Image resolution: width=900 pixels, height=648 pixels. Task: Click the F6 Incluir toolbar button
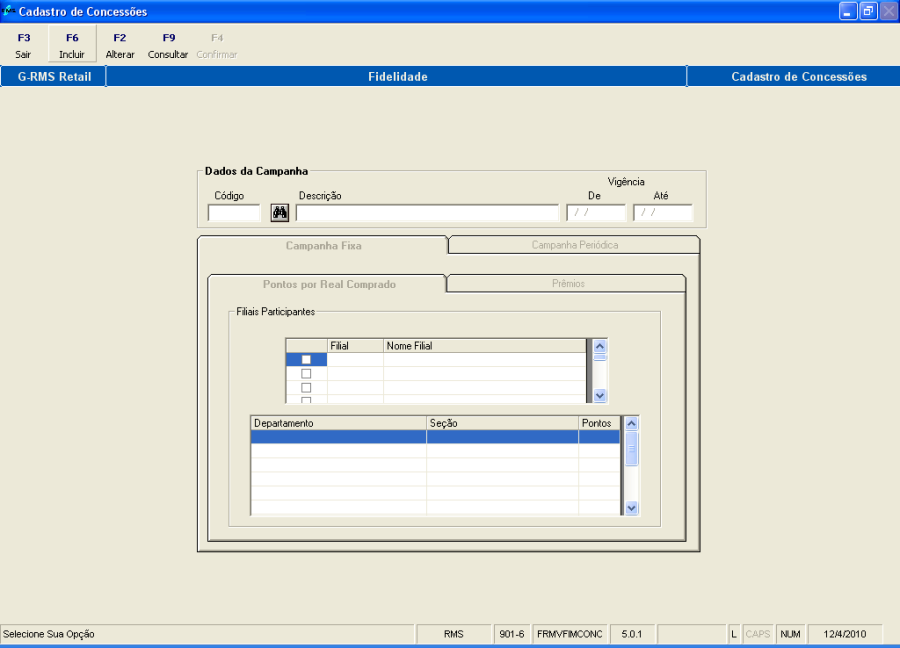coord(72,45)
